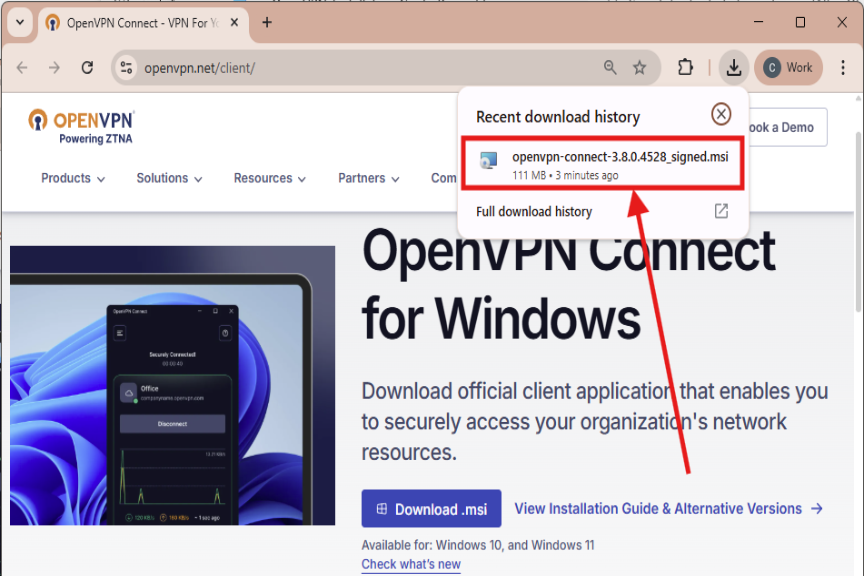Open the Resources navigation menu
The image size is (864, 576).
(x=270, y=178)
